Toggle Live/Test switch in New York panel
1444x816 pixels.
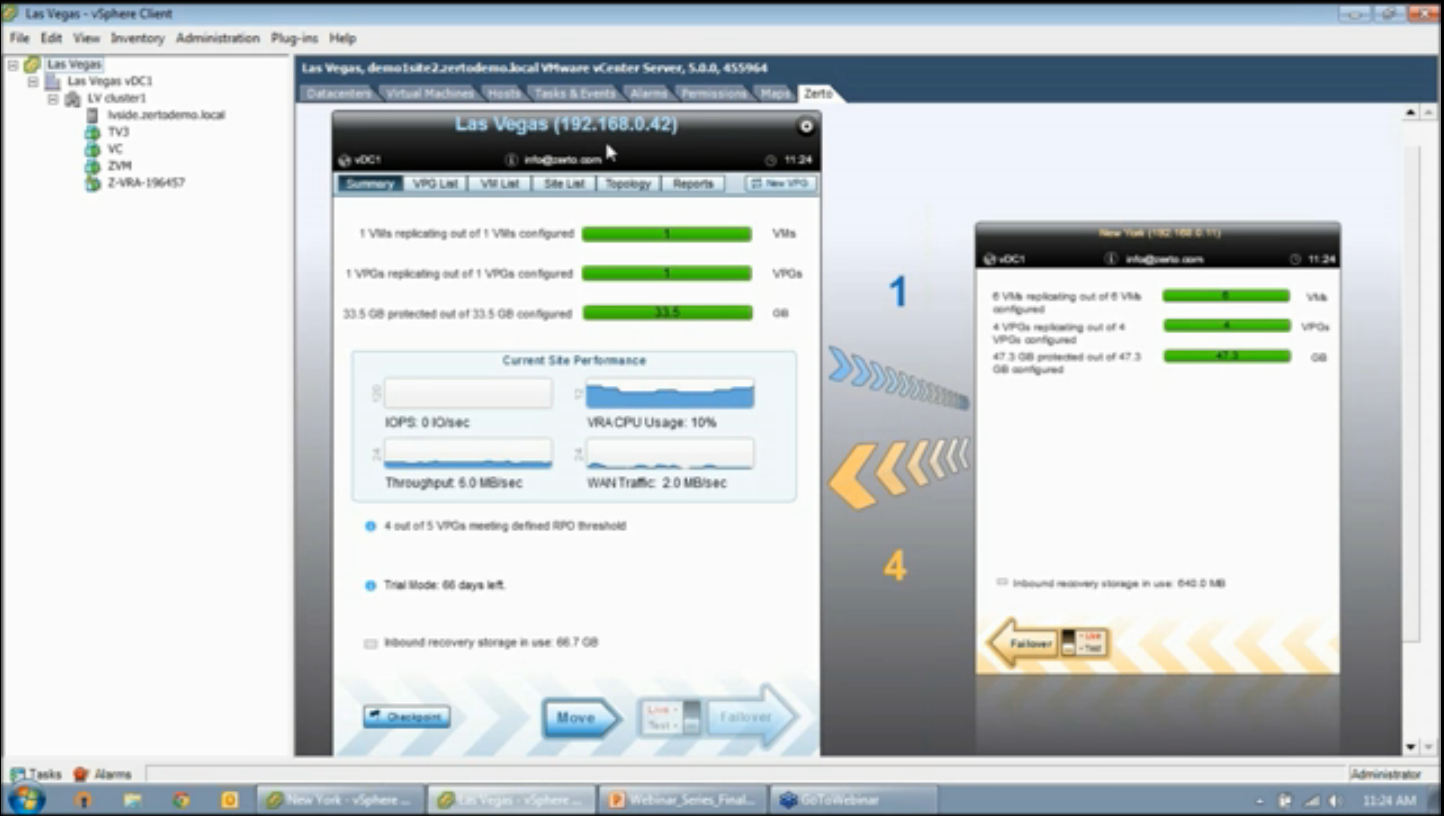[x=1068, y=643]
